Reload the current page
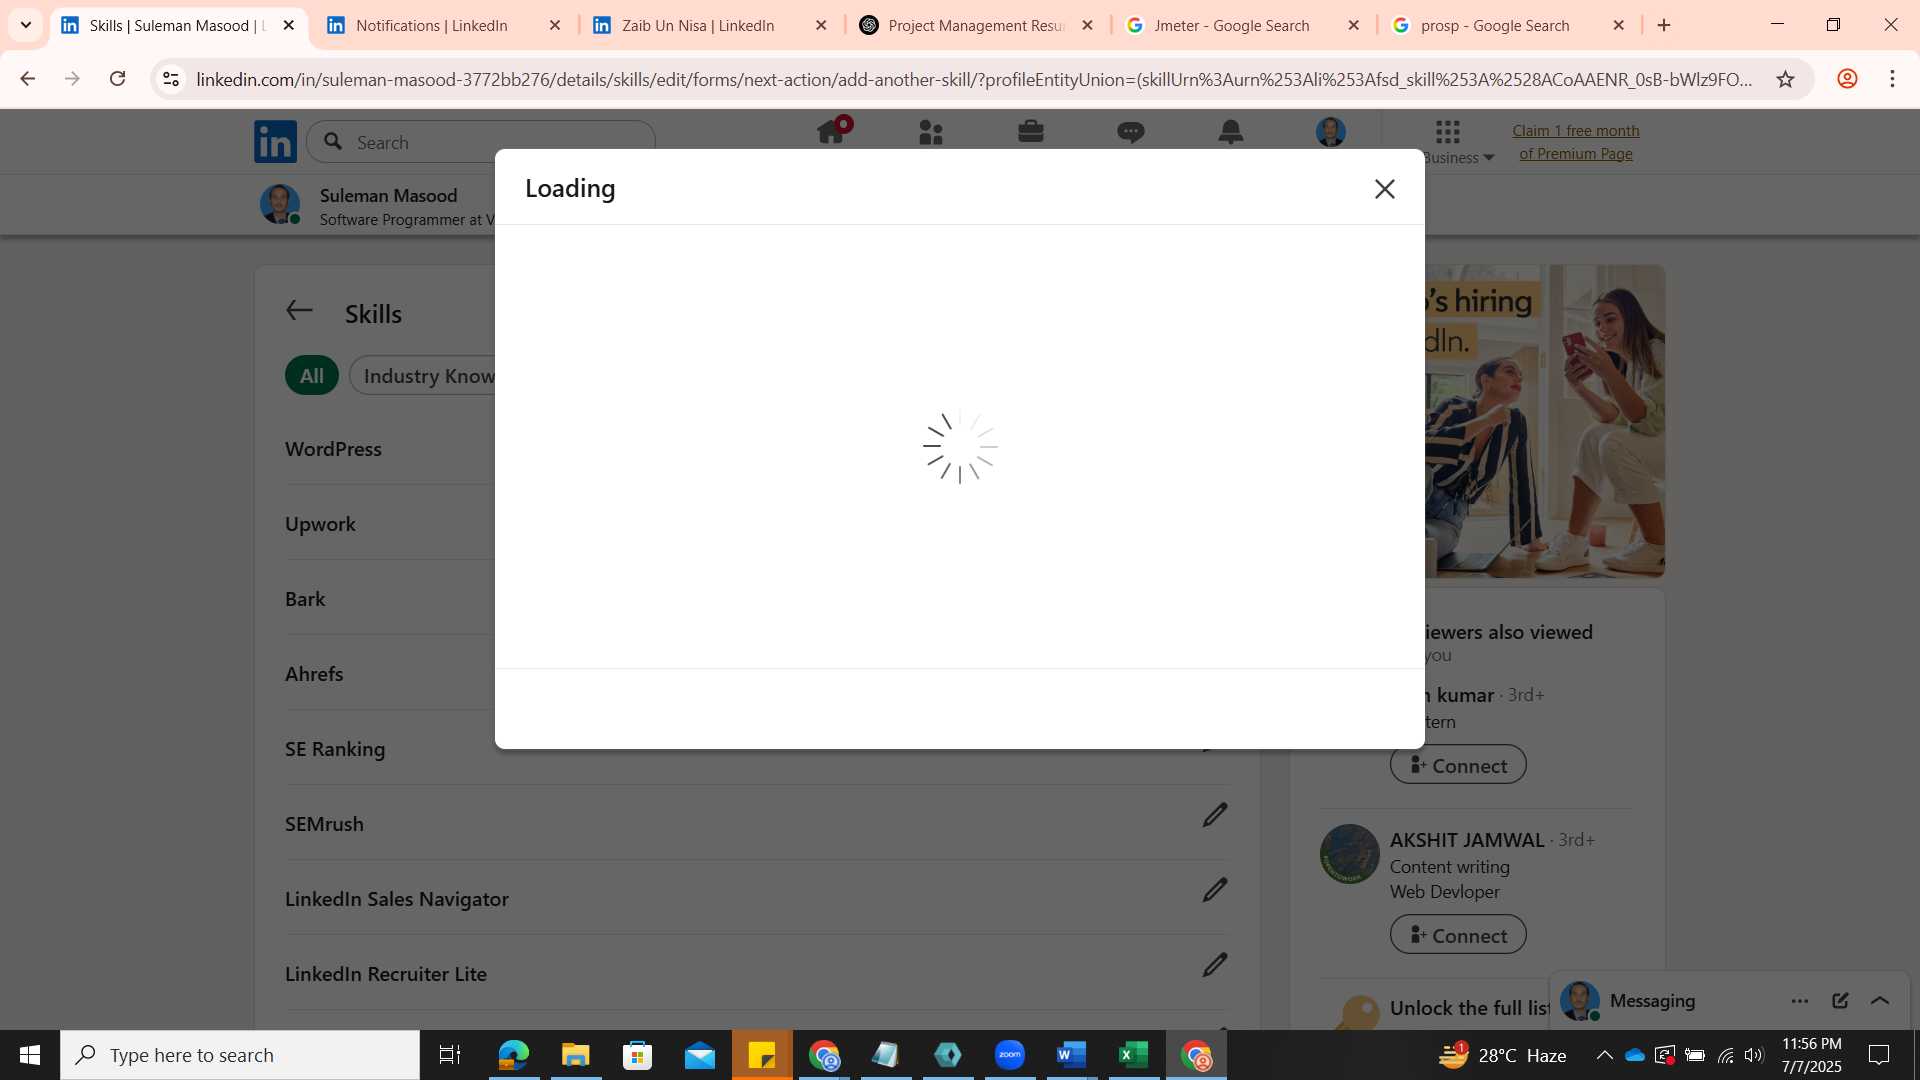The width and height of the screenshot is (1920, 1080). [117, 79]
